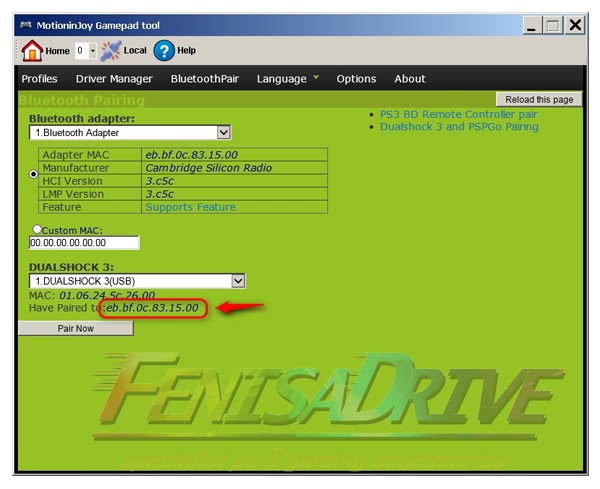Click the Cambridge Silicon Radio manufacturer cell
Viewport: 600px width, 489px height.
(234, 168)
